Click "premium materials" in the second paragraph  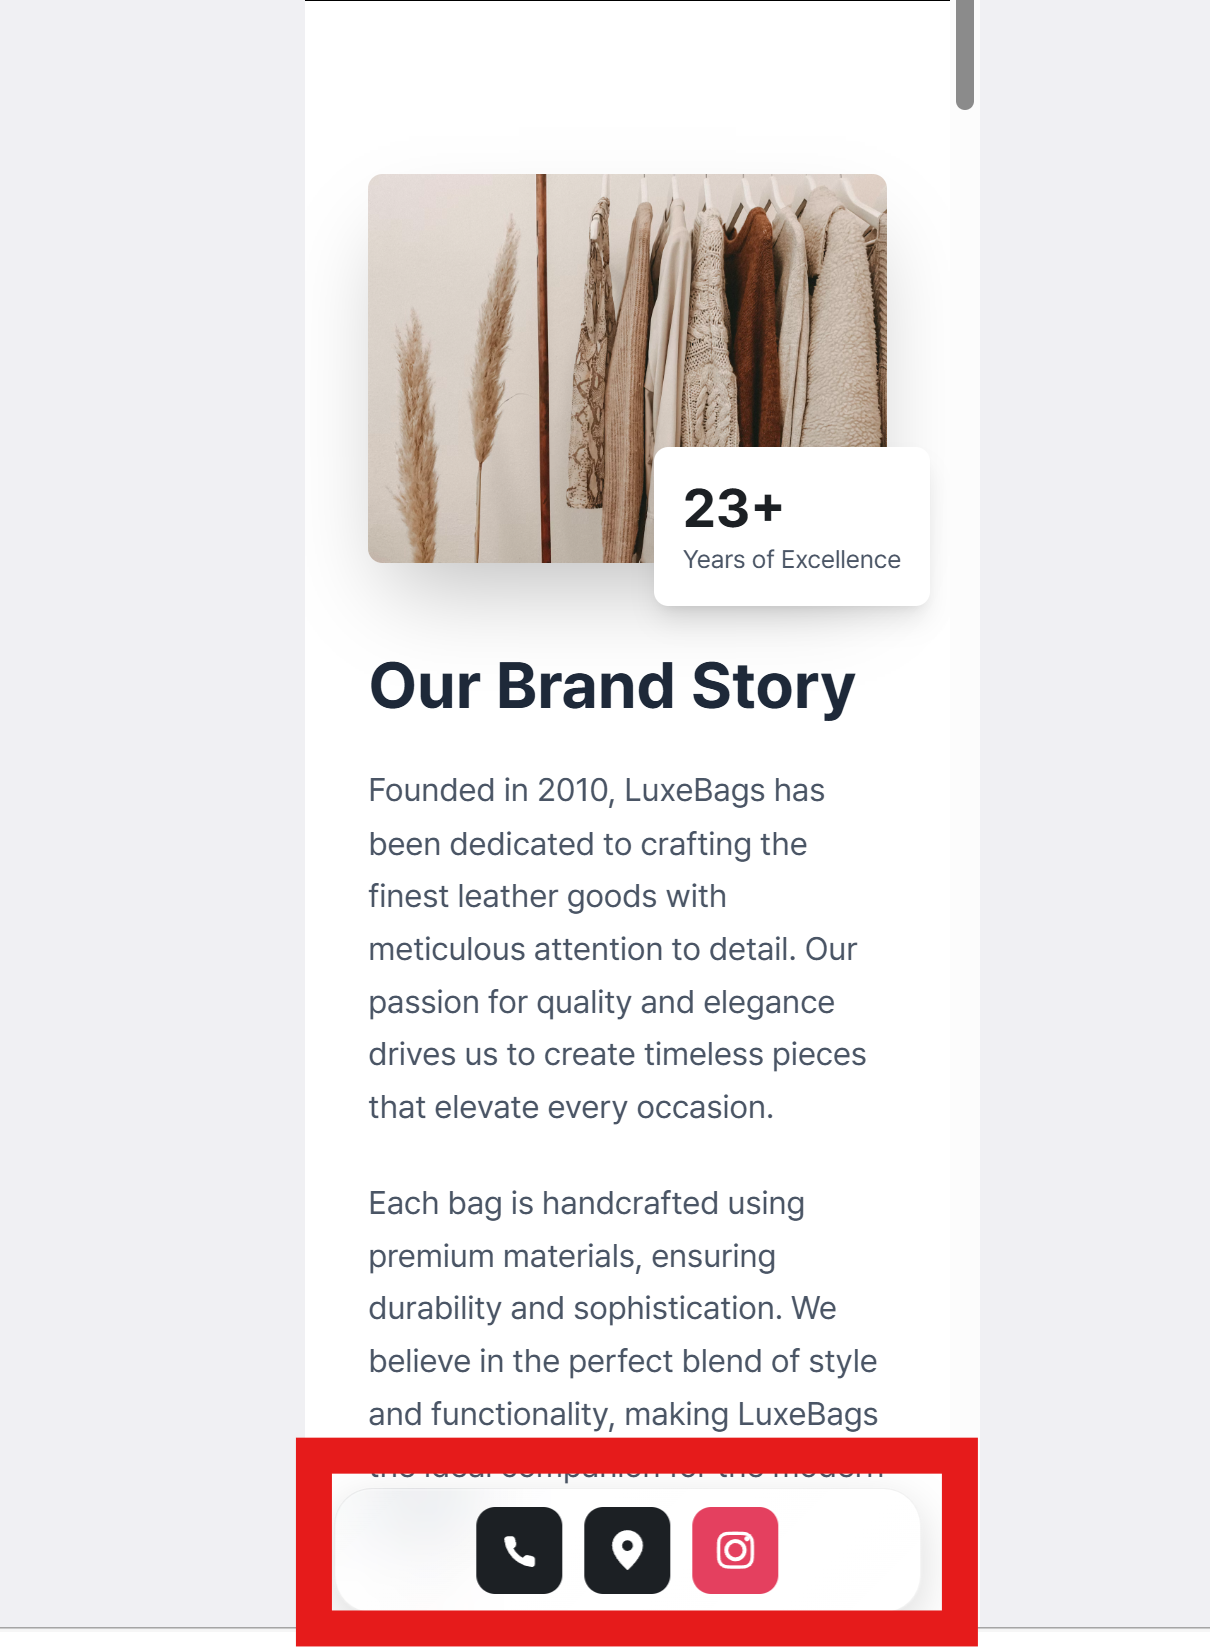[503, 1256]
